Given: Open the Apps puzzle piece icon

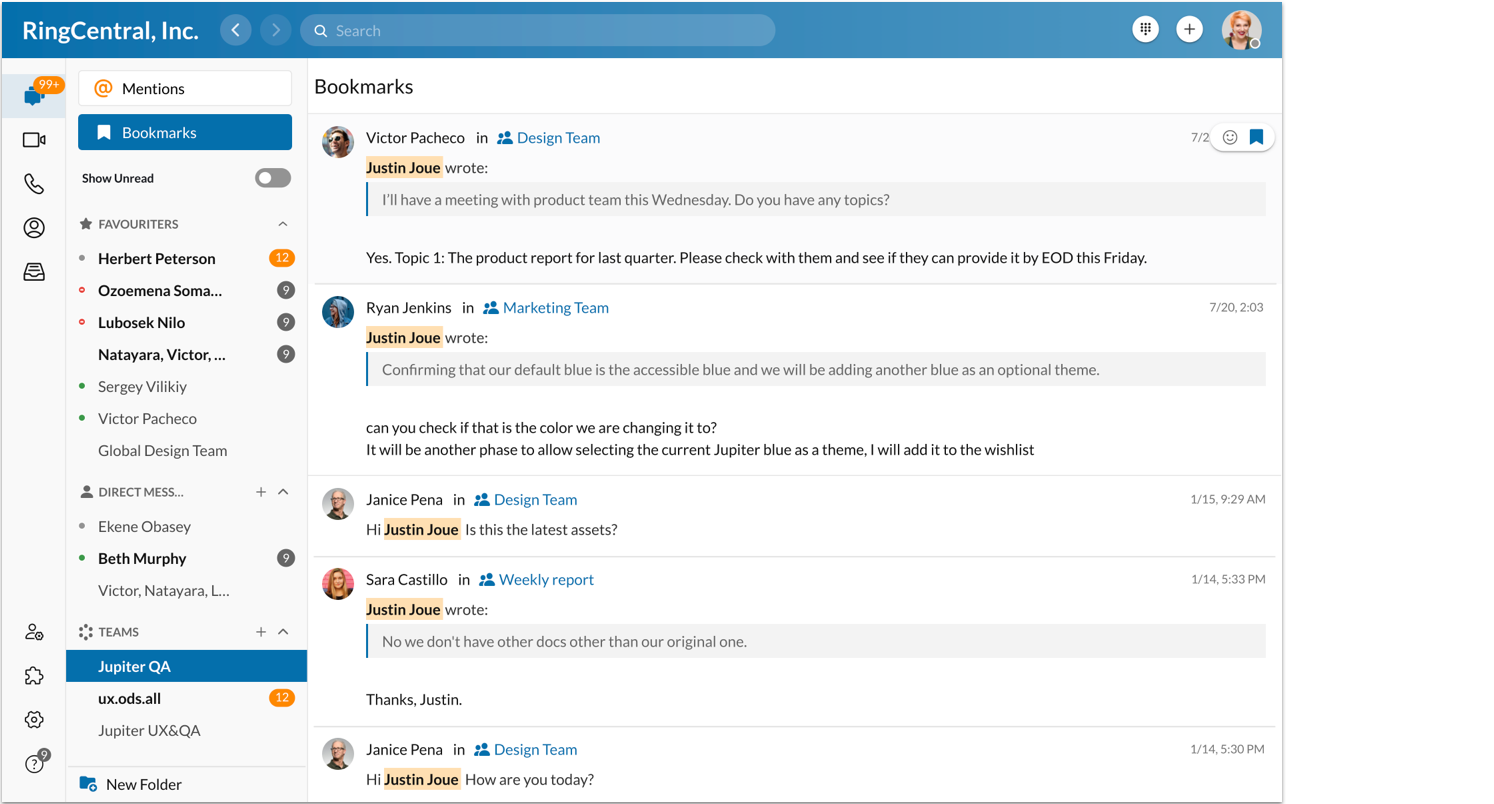Looking at the screenshot, I should point(34,676).
